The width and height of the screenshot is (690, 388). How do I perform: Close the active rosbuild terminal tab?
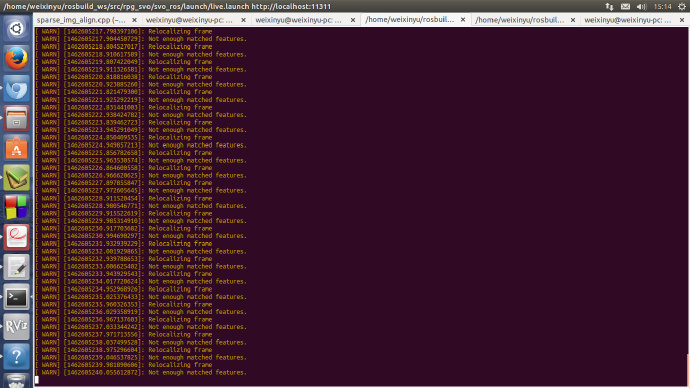click(x=463, y=20)
